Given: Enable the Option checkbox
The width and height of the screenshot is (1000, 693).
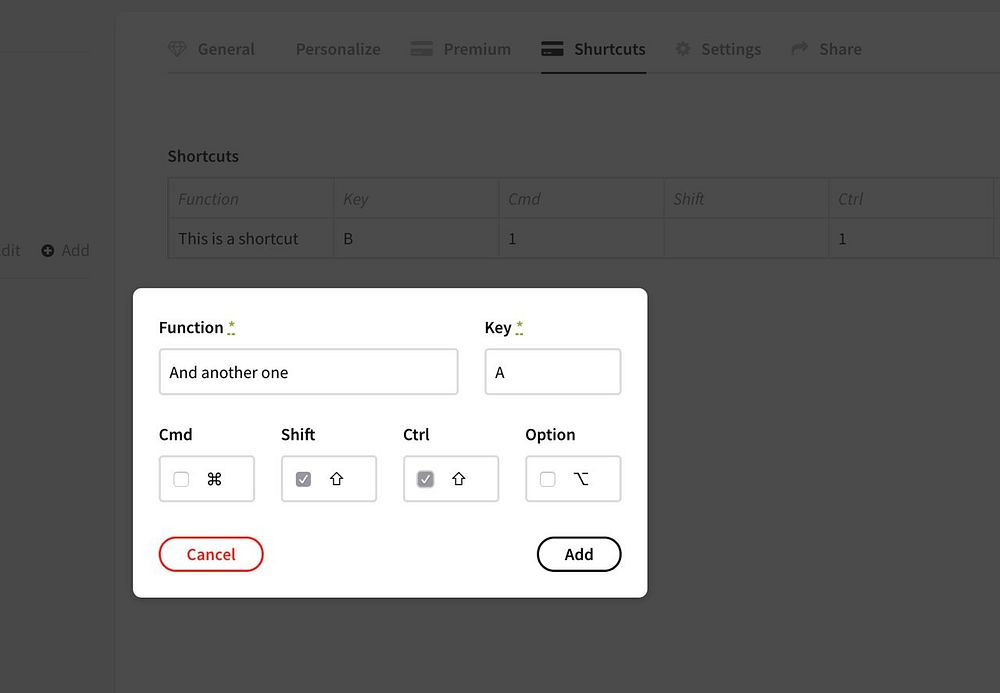Looking at the screenshot, I should 547,479.
